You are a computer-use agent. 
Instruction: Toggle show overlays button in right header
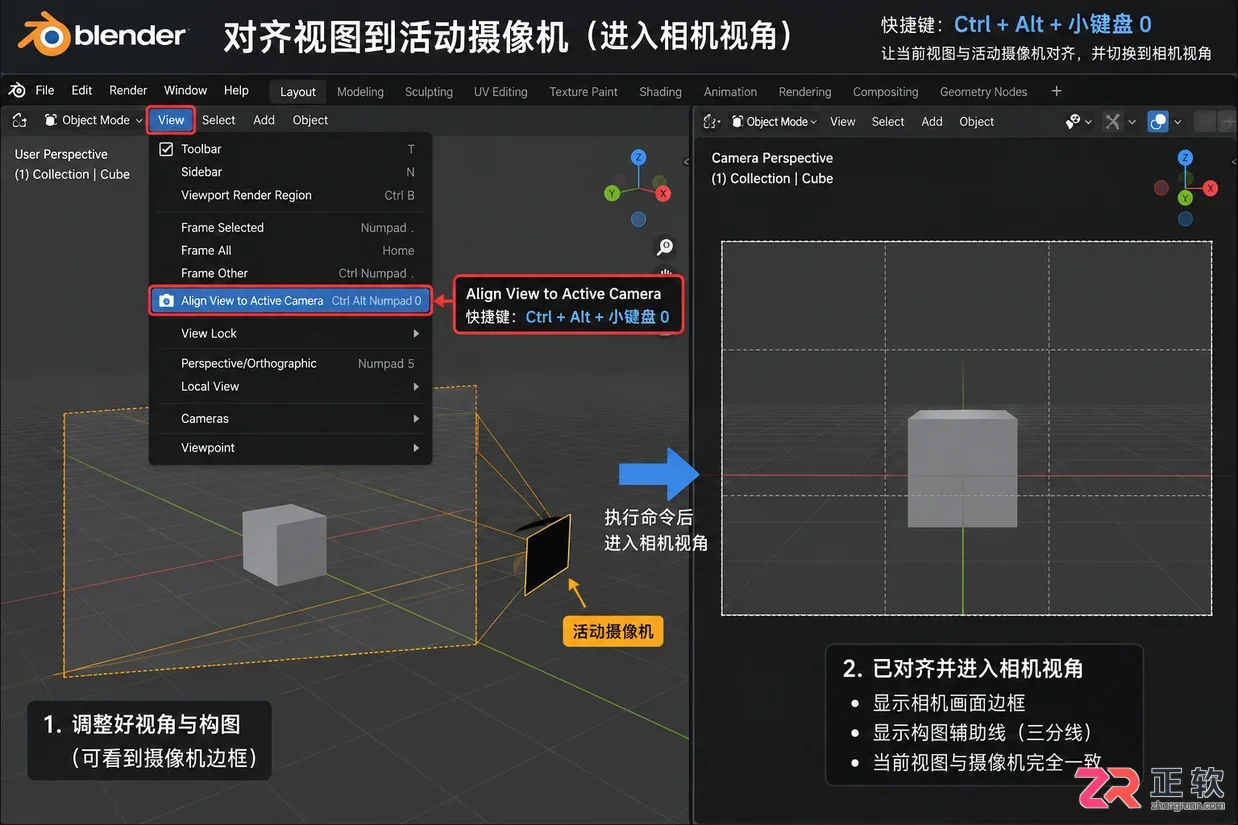[1158, 122]
